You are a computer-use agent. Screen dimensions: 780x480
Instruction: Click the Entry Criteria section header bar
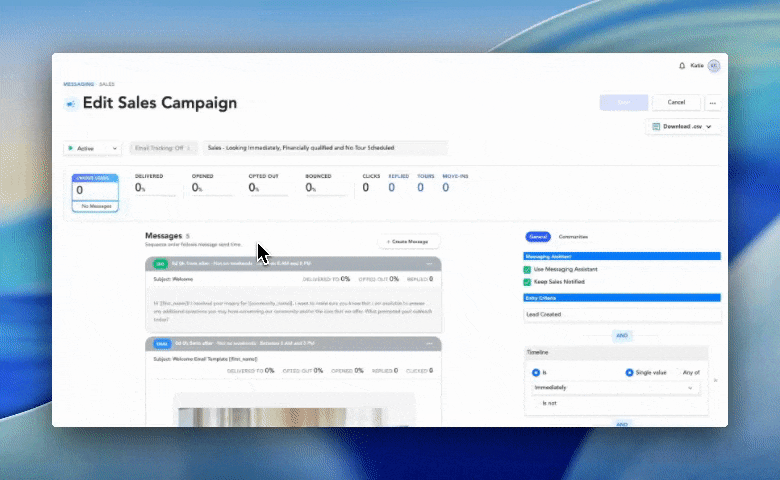pyautogui.click(x=622, y=298)
